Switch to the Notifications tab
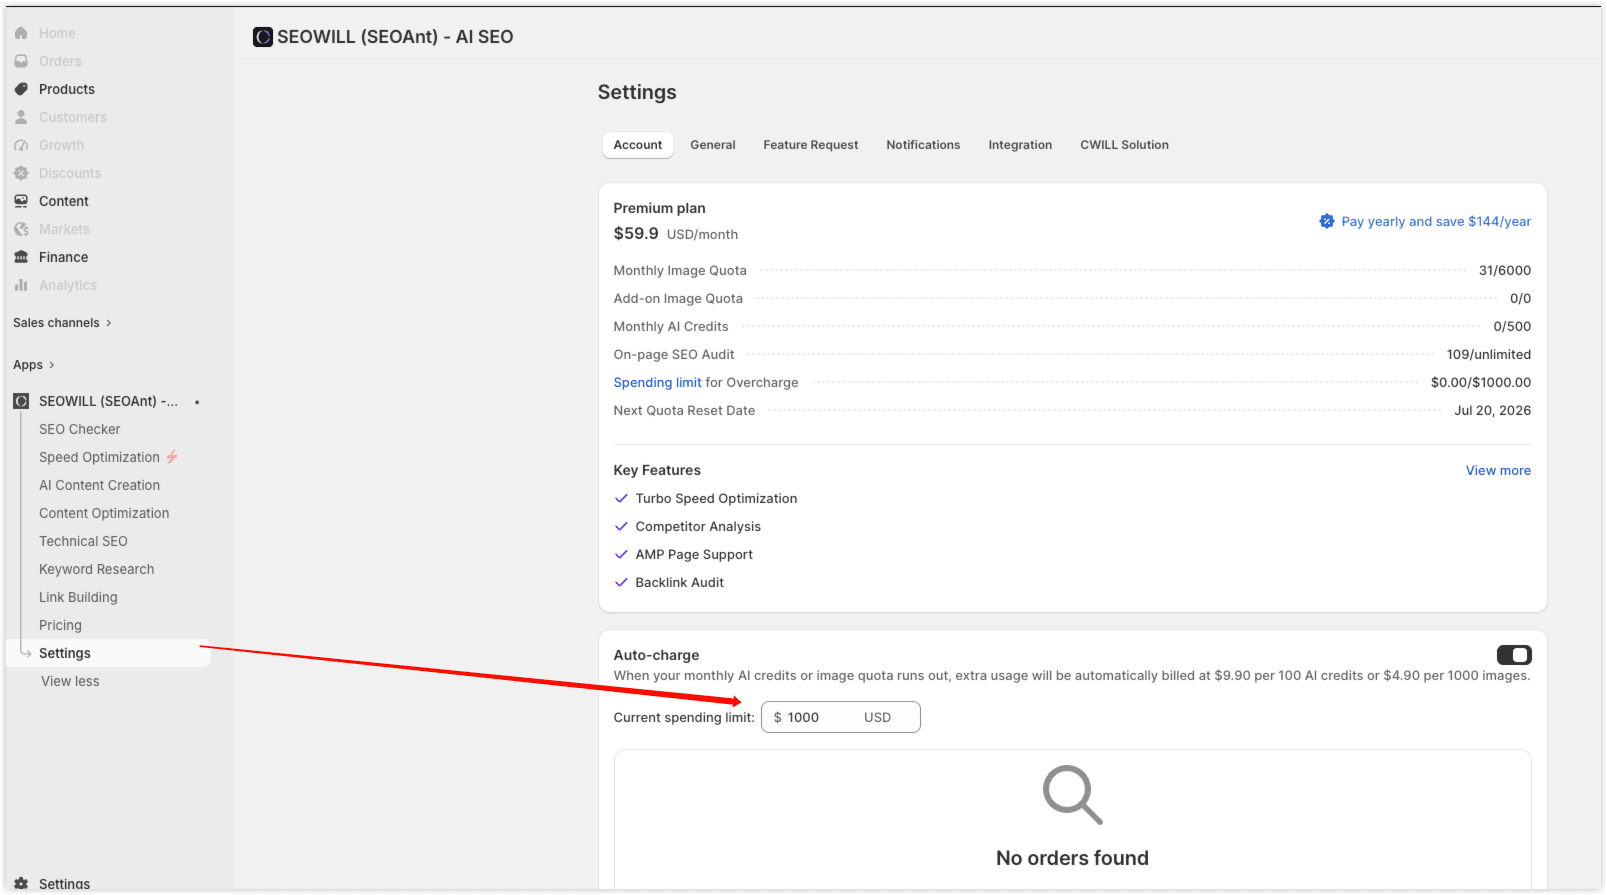Screen dimensions: 1607x895 (923, 145)
